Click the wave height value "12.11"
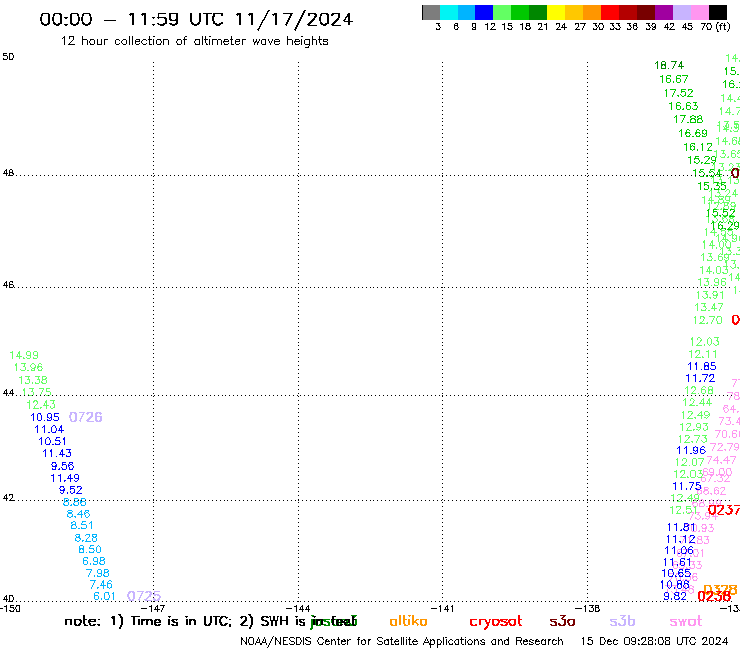The width and height of the screenshot is (740, 650). (703, 355)
